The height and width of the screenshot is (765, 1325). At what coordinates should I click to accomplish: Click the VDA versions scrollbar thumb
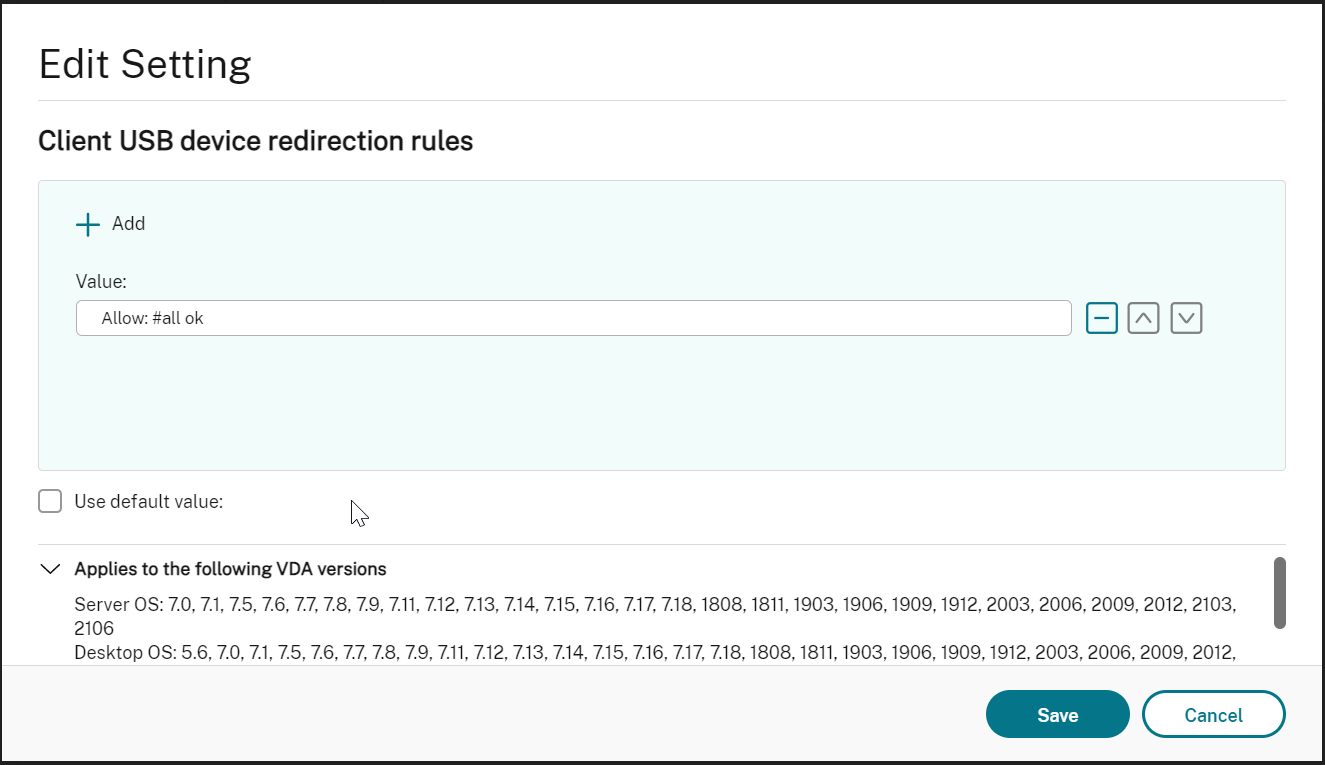(1279, 592)
